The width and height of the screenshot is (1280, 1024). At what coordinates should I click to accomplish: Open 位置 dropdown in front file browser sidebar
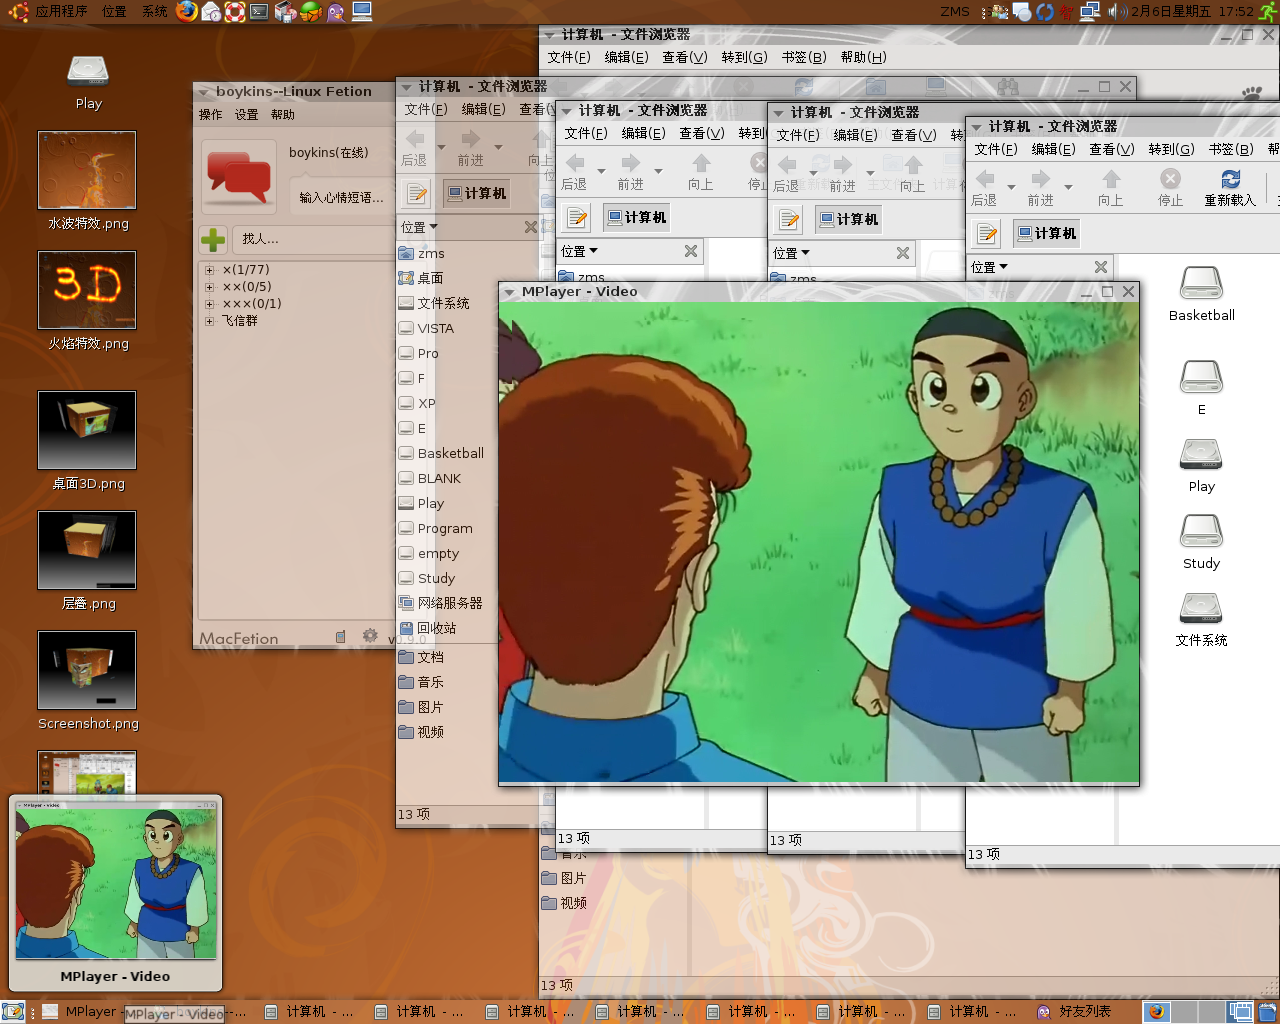(989, 267)
